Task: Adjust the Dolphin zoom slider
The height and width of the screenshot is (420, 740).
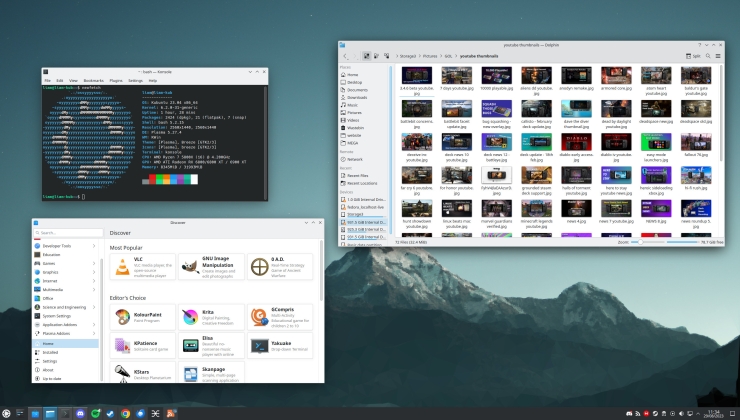Action: click(x=662, y=242)
